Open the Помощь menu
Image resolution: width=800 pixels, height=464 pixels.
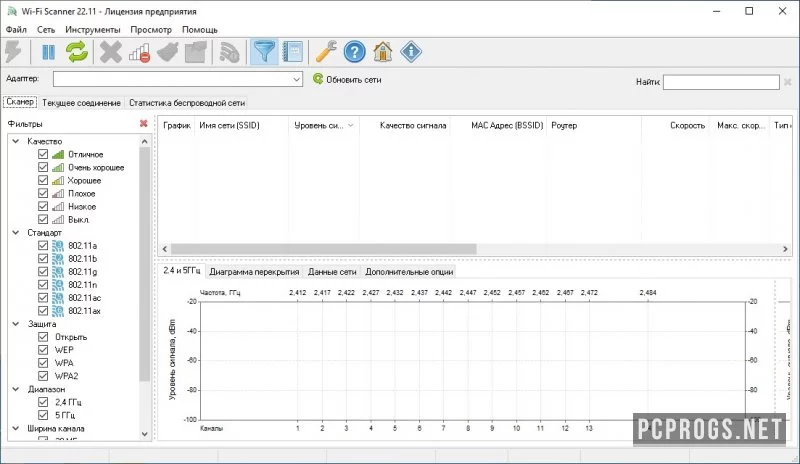tap(199, 30)
